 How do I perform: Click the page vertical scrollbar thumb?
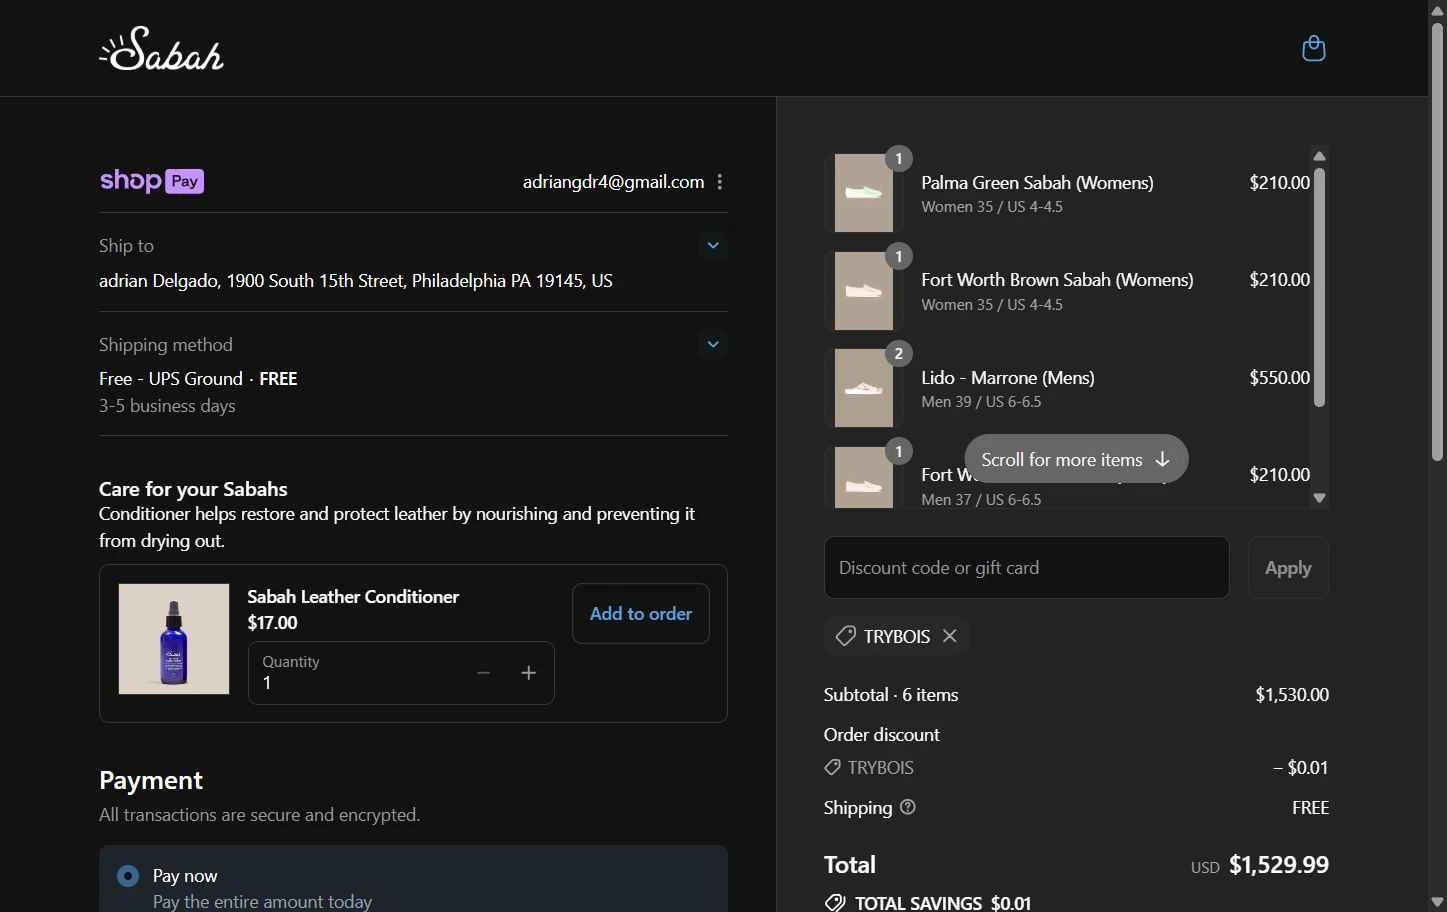pyautogui.click(x=1437, y=240)
